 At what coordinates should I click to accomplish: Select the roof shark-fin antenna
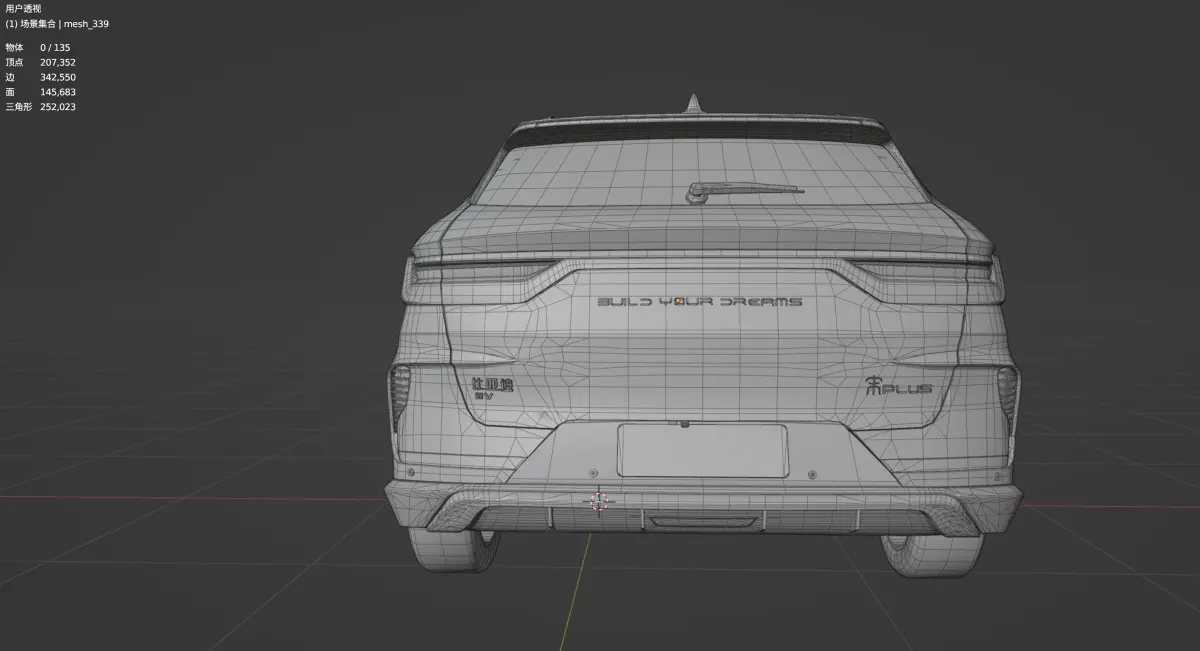click(692, 104)
